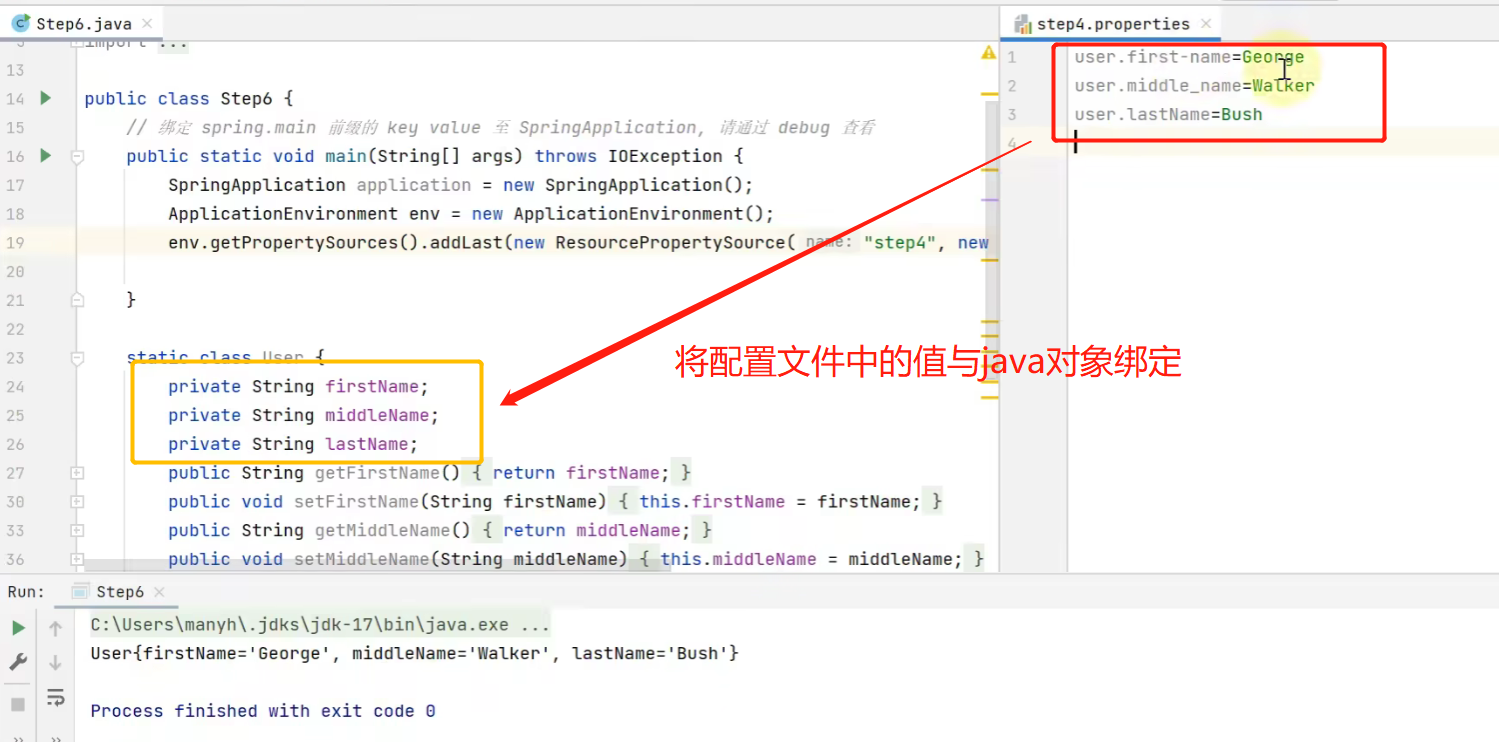This screenshot has height=742, width=1499.
Task: Click the yellow warning inspection icon
Action: [988, 53]
